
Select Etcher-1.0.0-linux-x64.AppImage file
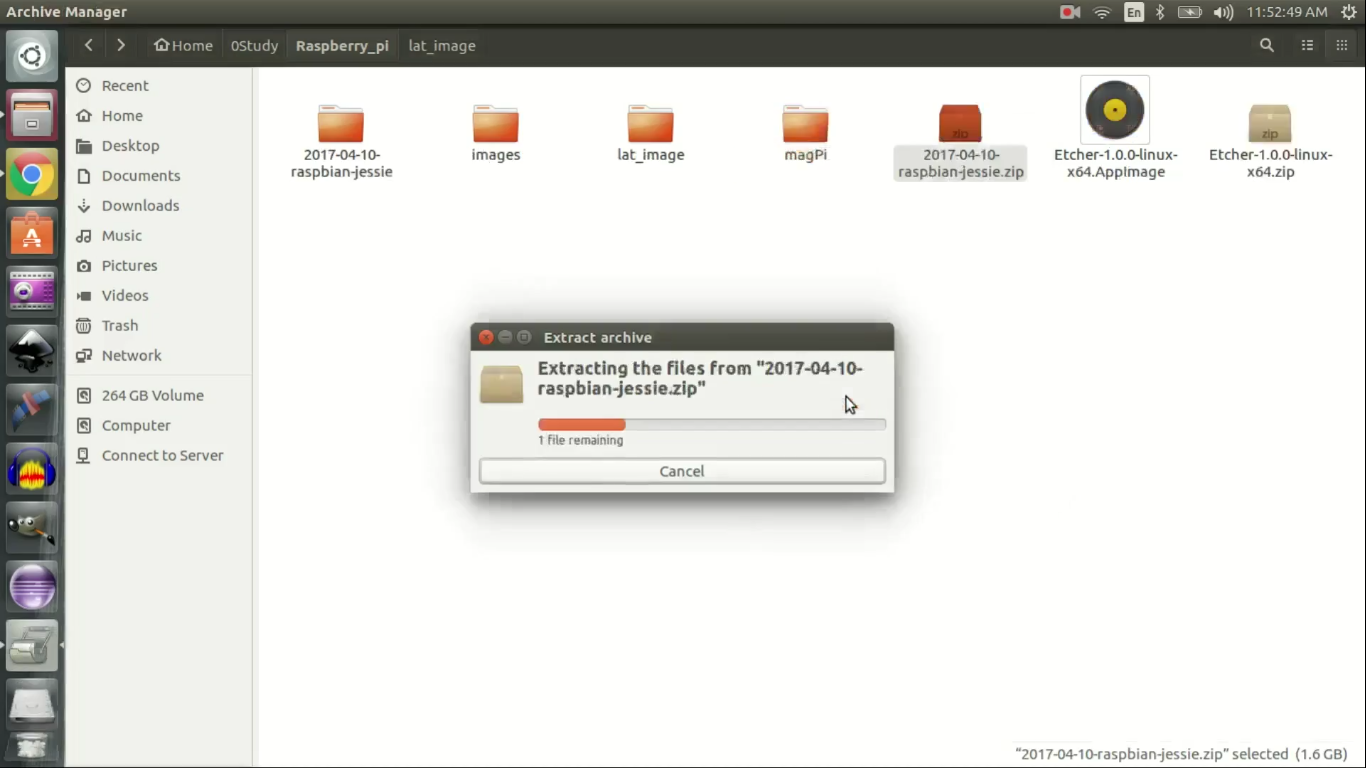click(x=1115, y=128)
